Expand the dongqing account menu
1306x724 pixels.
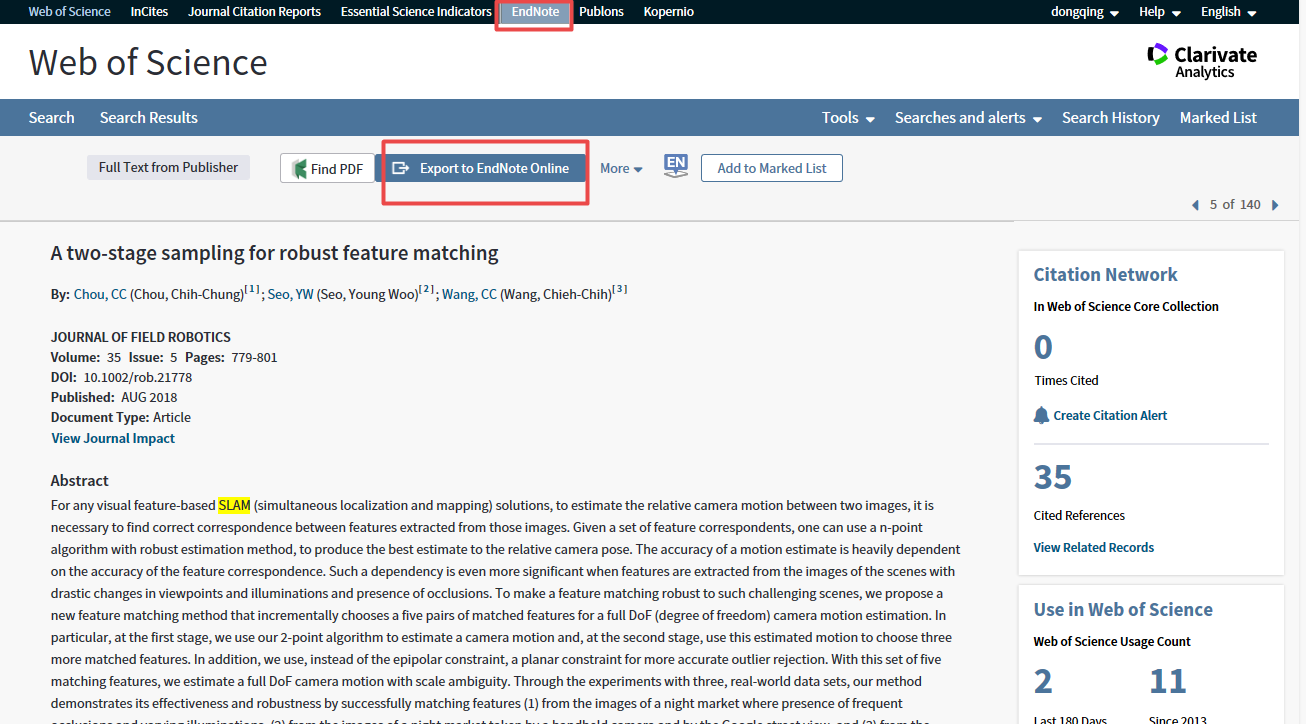(1084, 12)
